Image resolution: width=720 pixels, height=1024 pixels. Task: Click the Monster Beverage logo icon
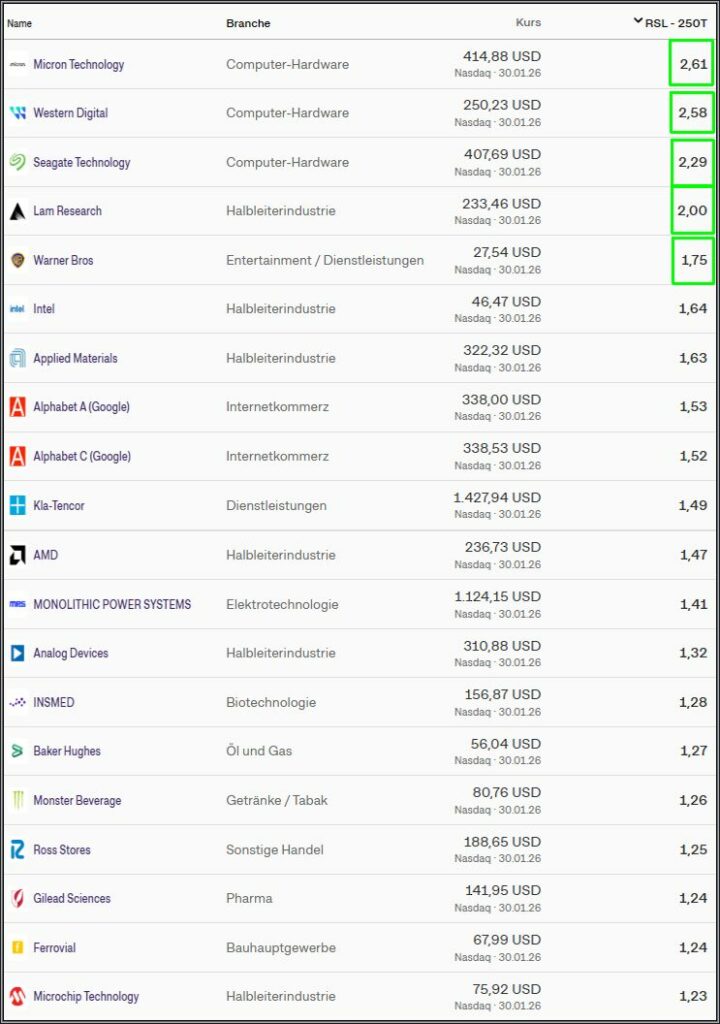17,801
